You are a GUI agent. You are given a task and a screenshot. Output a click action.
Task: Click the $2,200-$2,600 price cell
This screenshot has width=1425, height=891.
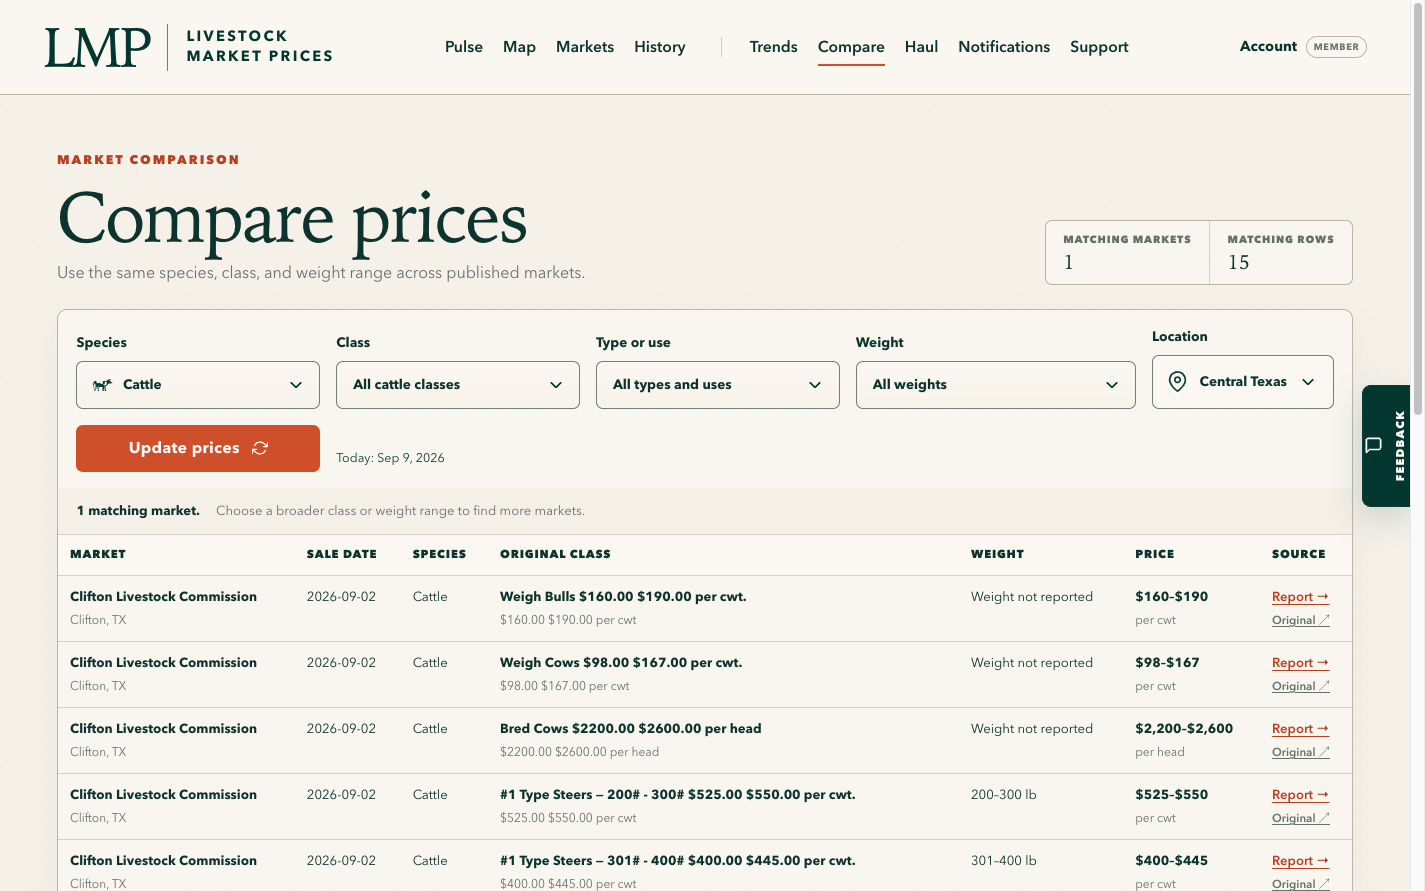click(x=1184, y=729)
